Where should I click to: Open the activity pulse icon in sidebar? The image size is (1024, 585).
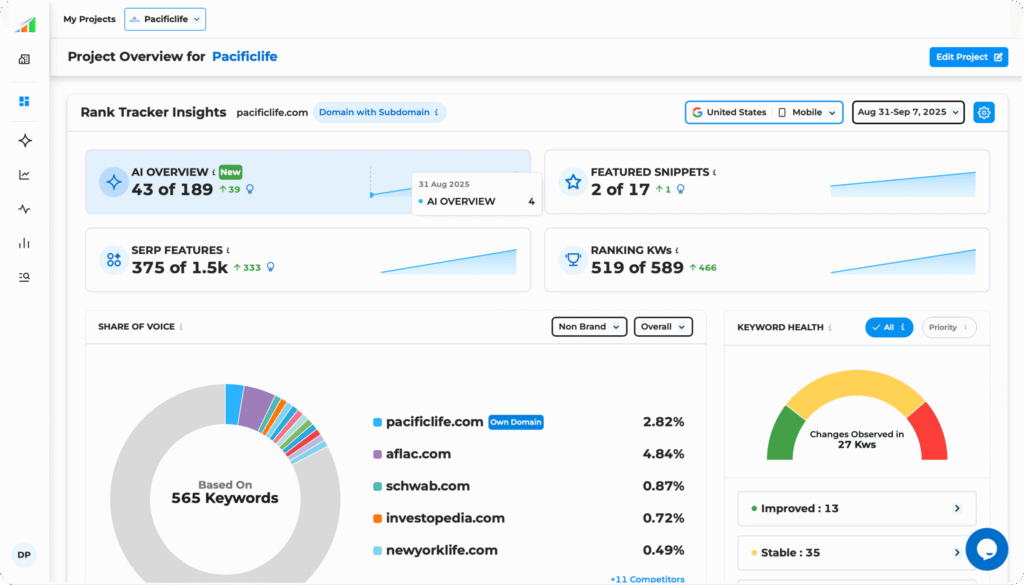(x=24, y=209)
